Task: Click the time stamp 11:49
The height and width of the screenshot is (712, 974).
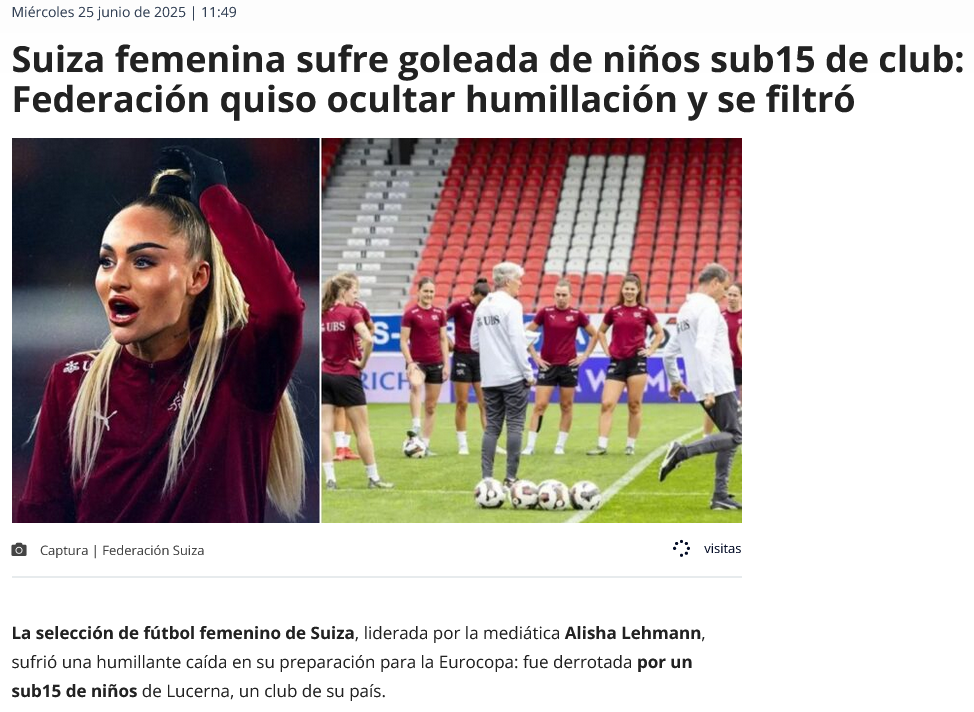Action: point(219,12)
